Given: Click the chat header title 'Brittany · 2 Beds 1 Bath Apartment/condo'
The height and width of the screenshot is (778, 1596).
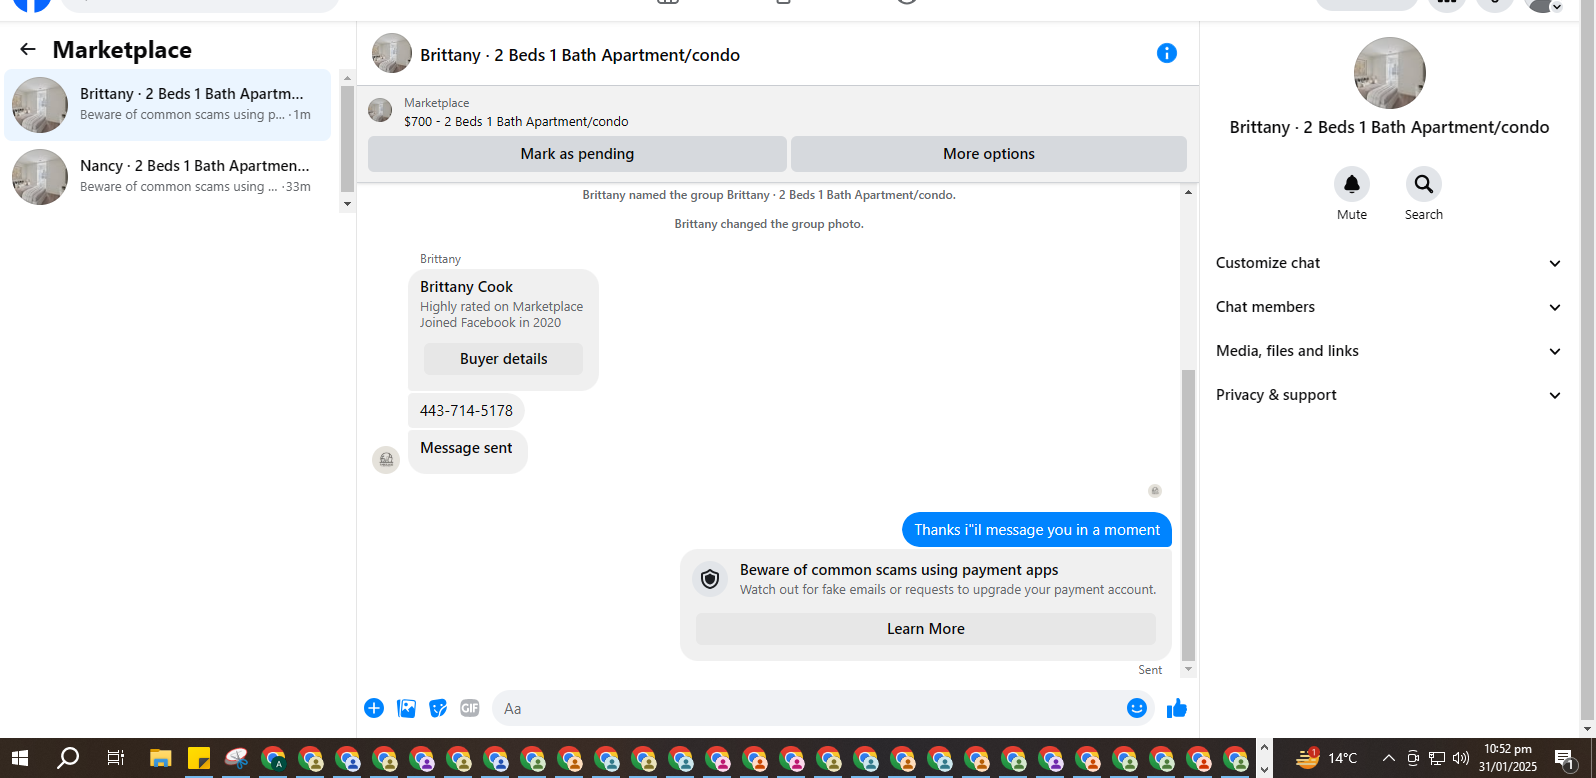Looking at the screenshot, I should (580, 55).
